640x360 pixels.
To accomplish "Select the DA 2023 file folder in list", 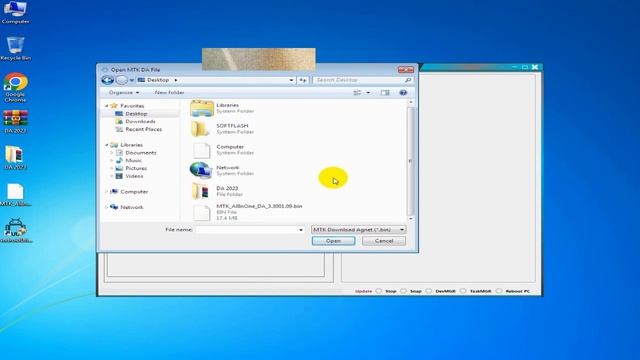I will click(x=222, y=191).
